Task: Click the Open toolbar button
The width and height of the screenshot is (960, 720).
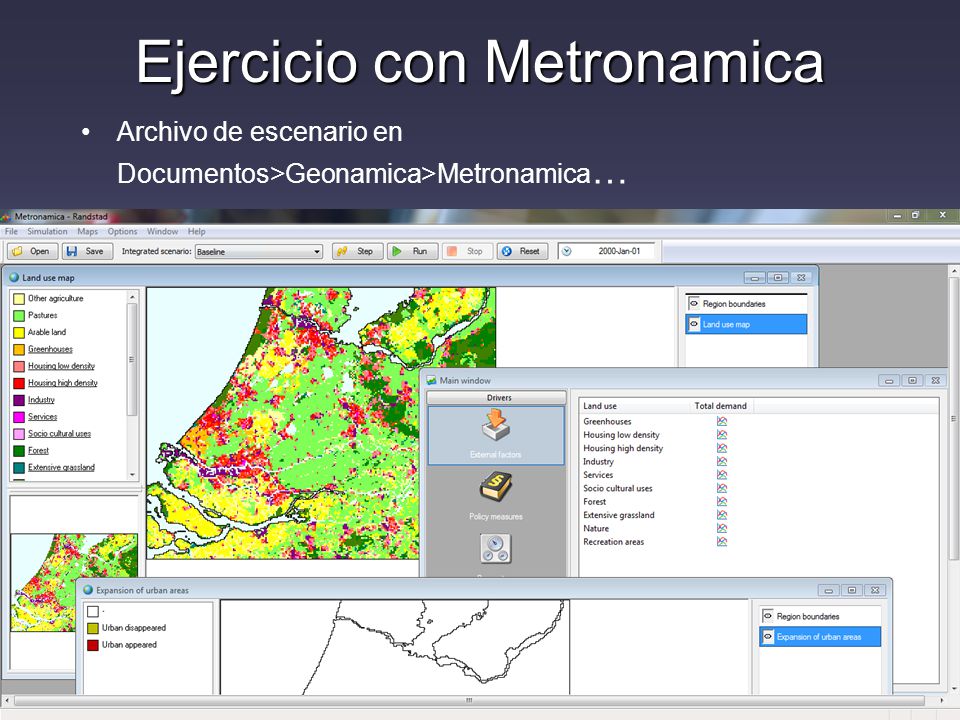Action: point(32,251)
